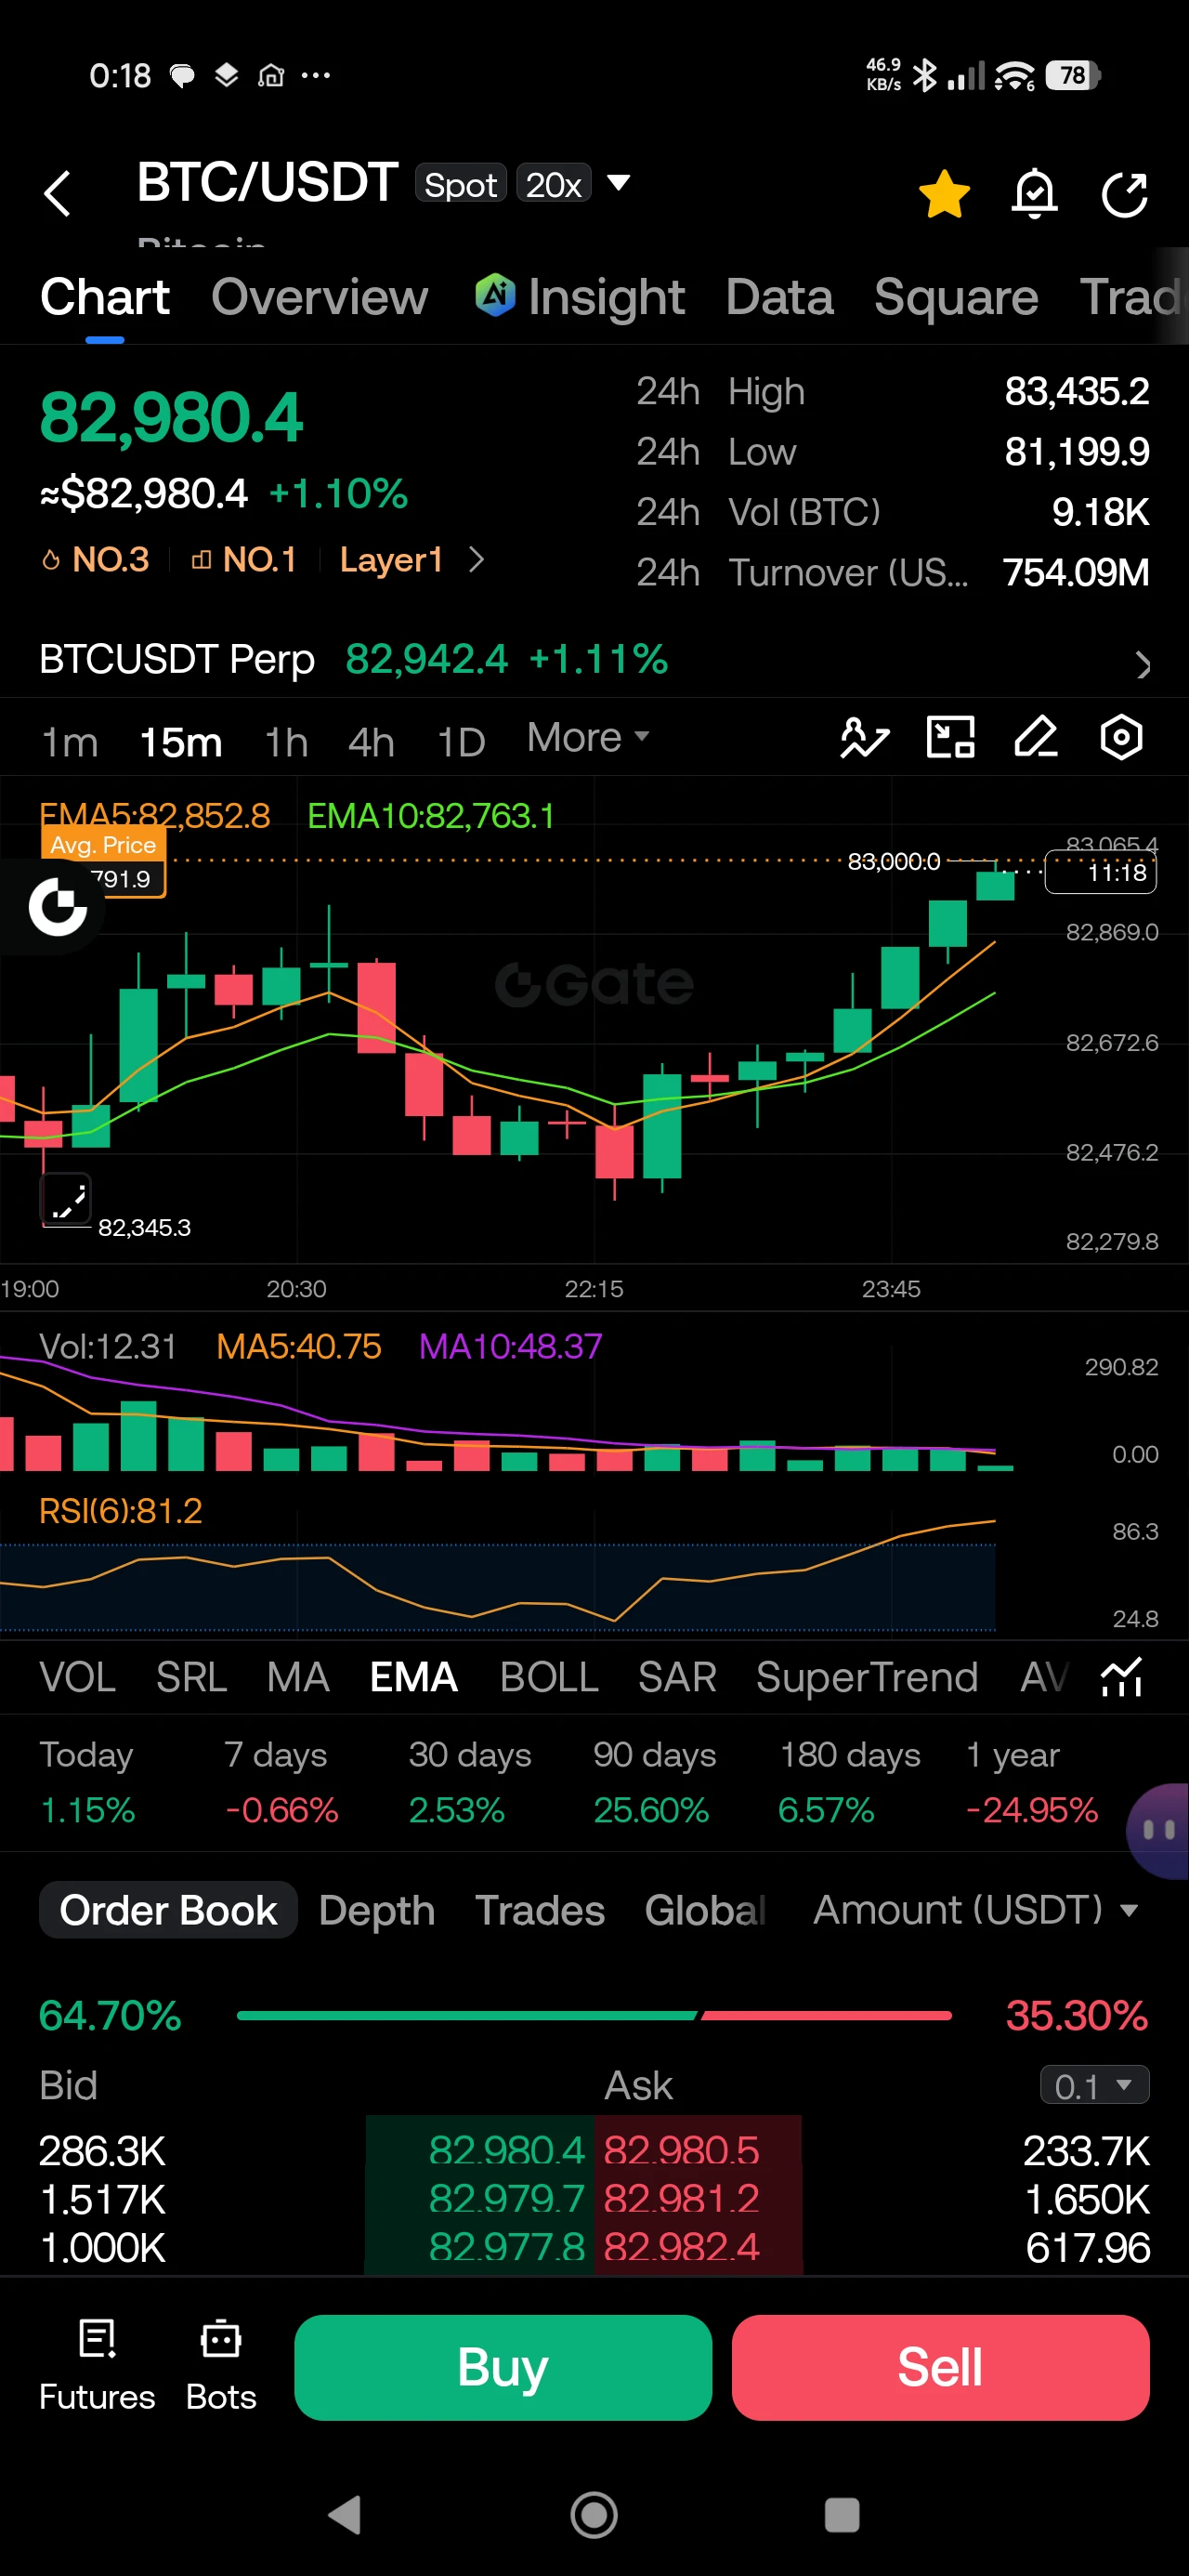Open the chart layout grid icon

[x=950, y=738]
